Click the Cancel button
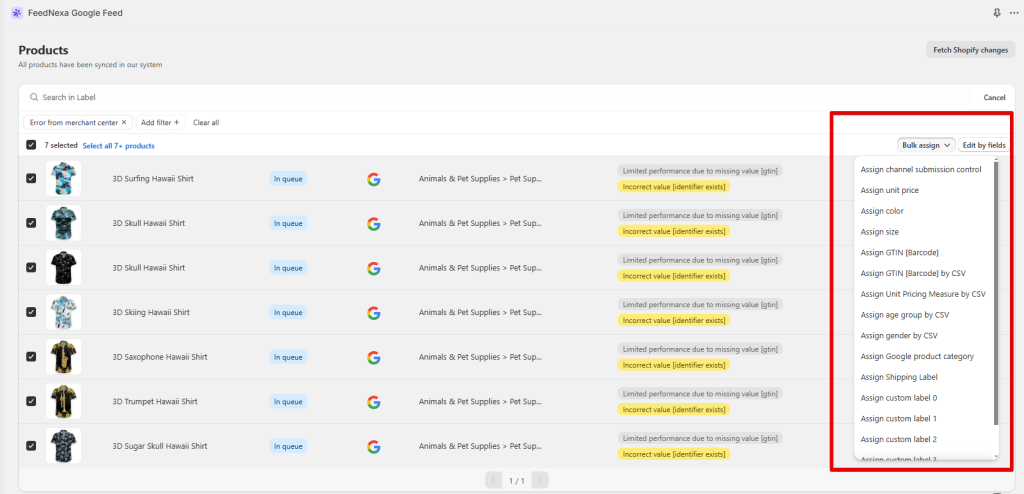 pyautogui.click(x=994, y=97)
